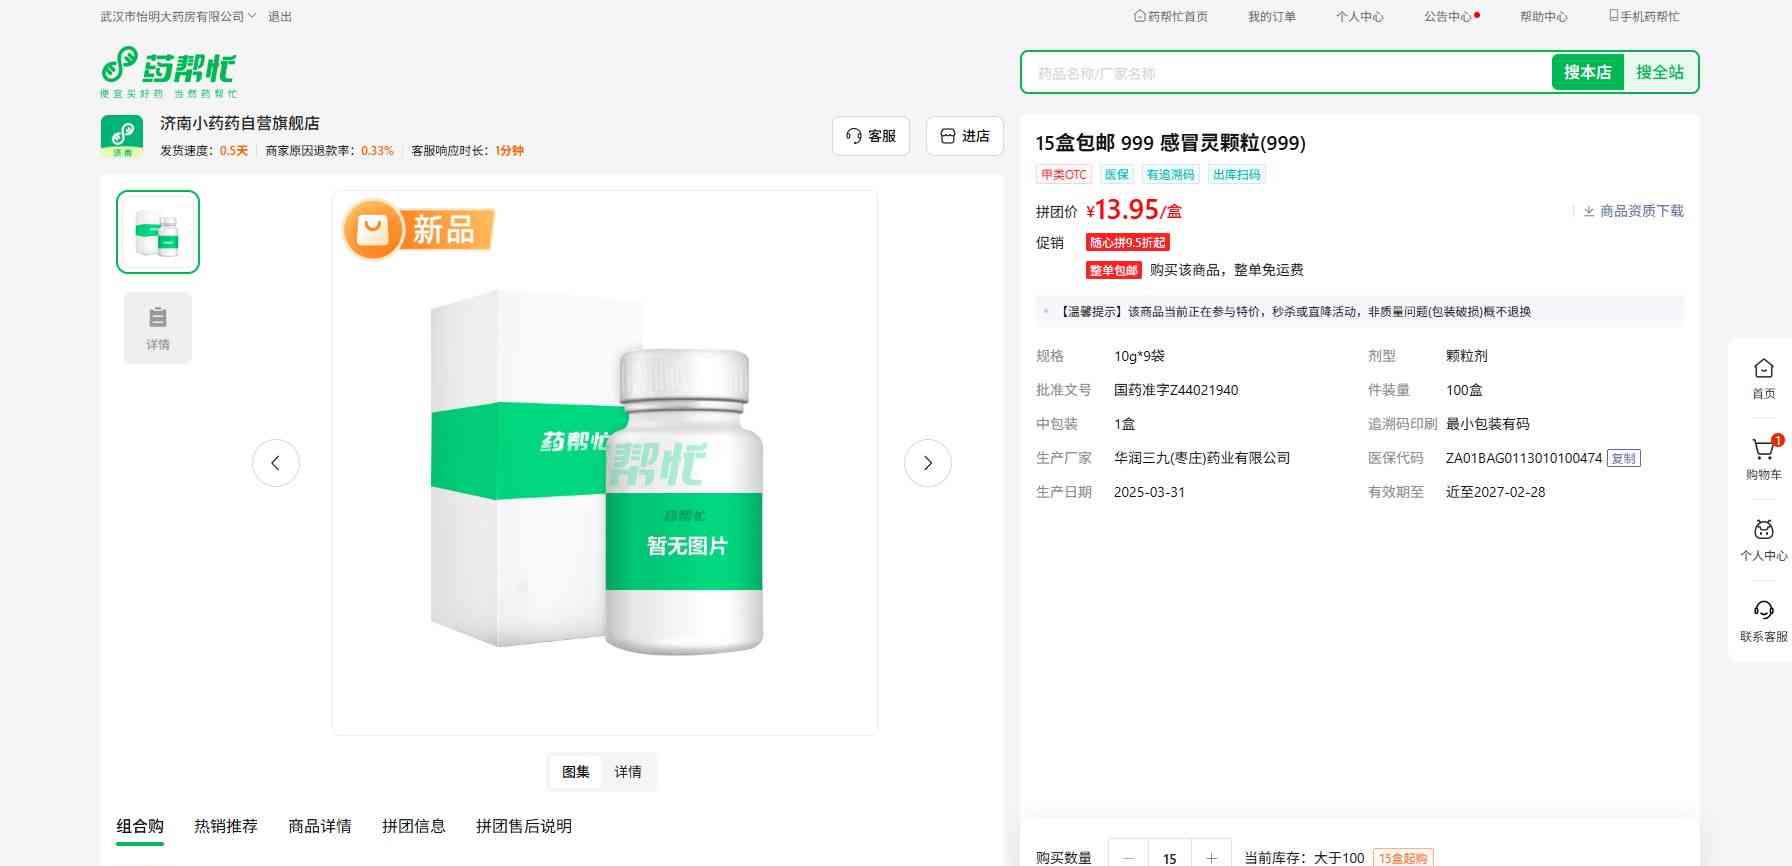Open the 商品详情 tab
Viewport: 1792px width, 866px height.
coord(320,826)
